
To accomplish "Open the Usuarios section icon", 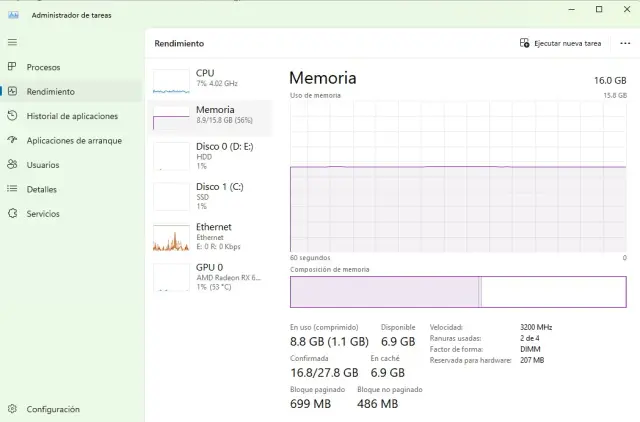I will click(12, 165).
